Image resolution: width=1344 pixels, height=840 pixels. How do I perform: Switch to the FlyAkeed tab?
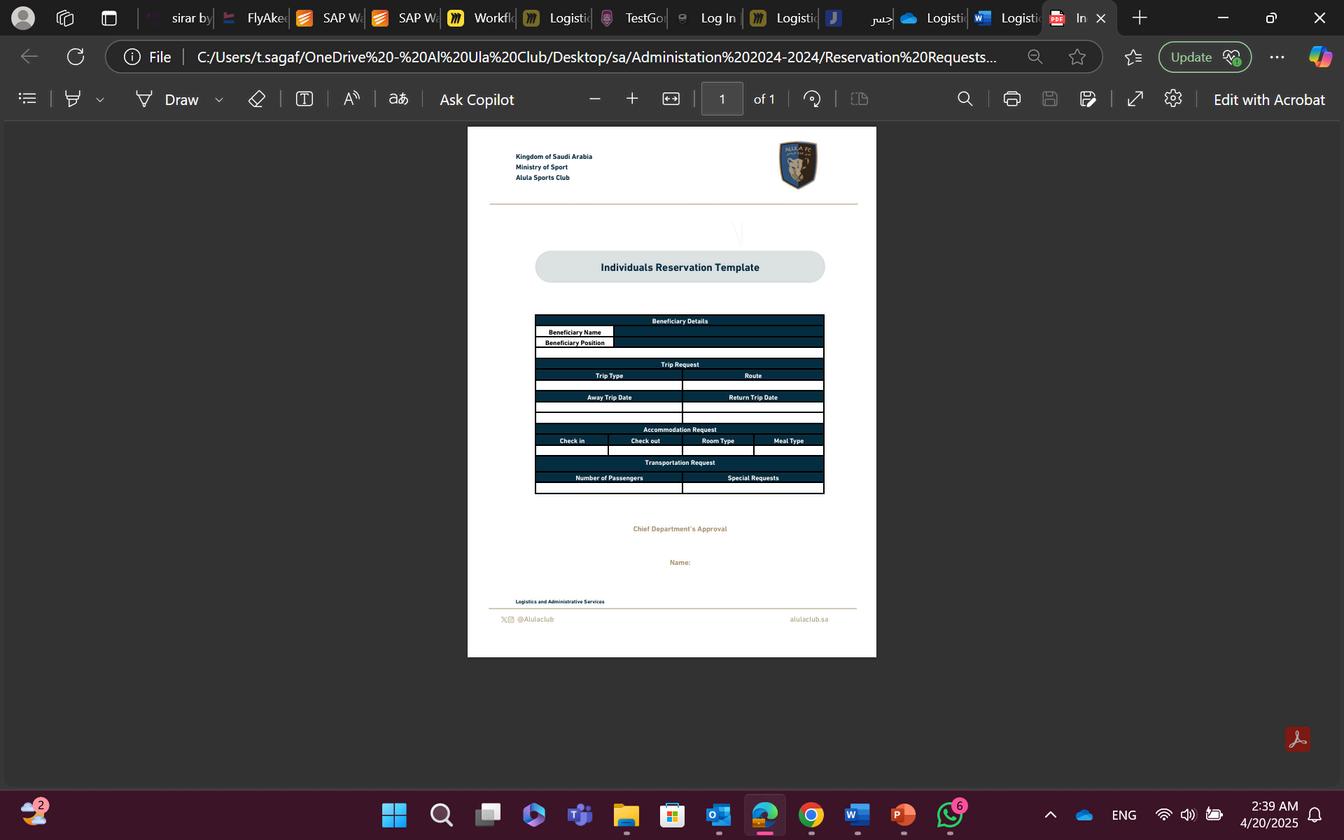coord(254,18)
